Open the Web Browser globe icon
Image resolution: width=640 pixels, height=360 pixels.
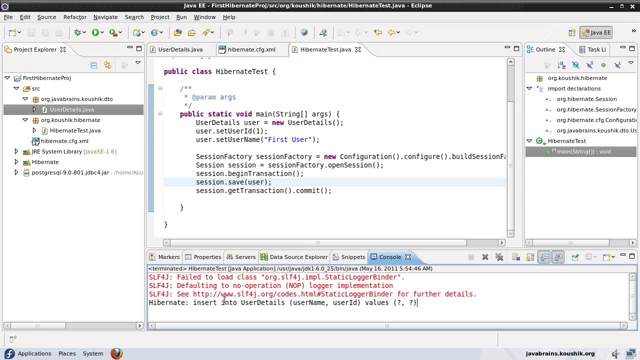pos(304,33)
